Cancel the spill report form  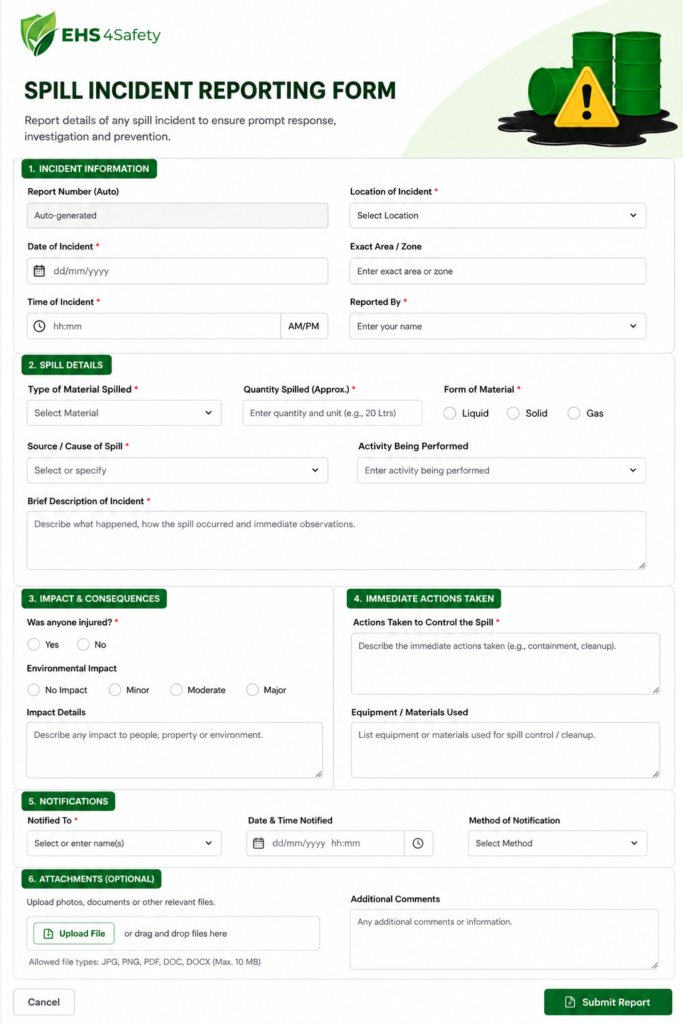click(x=44, y=1002)
